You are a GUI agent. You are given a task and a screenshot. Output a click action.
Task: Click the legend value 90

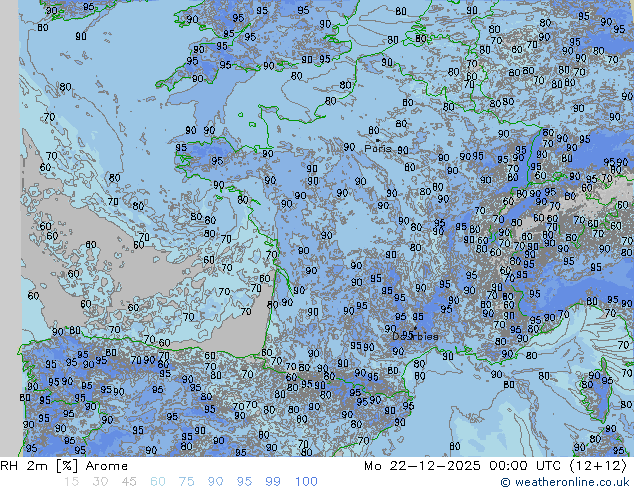point(215,482)
